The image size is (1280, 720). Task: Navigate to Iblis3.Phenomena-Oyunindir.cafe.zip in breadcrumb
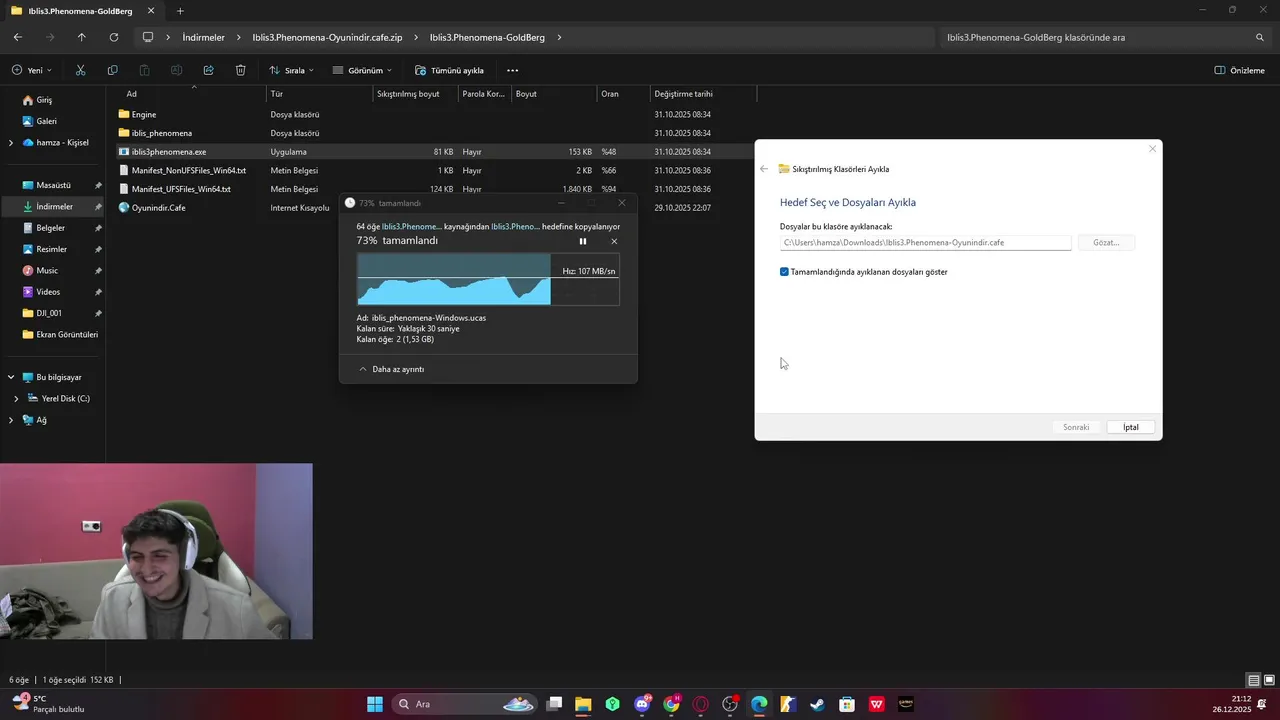pos(327,37)
